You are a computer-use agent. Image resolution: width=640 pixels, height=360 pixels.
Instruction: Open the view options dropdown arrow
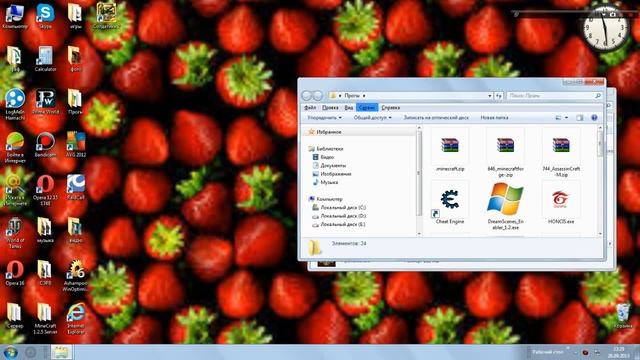566,118
